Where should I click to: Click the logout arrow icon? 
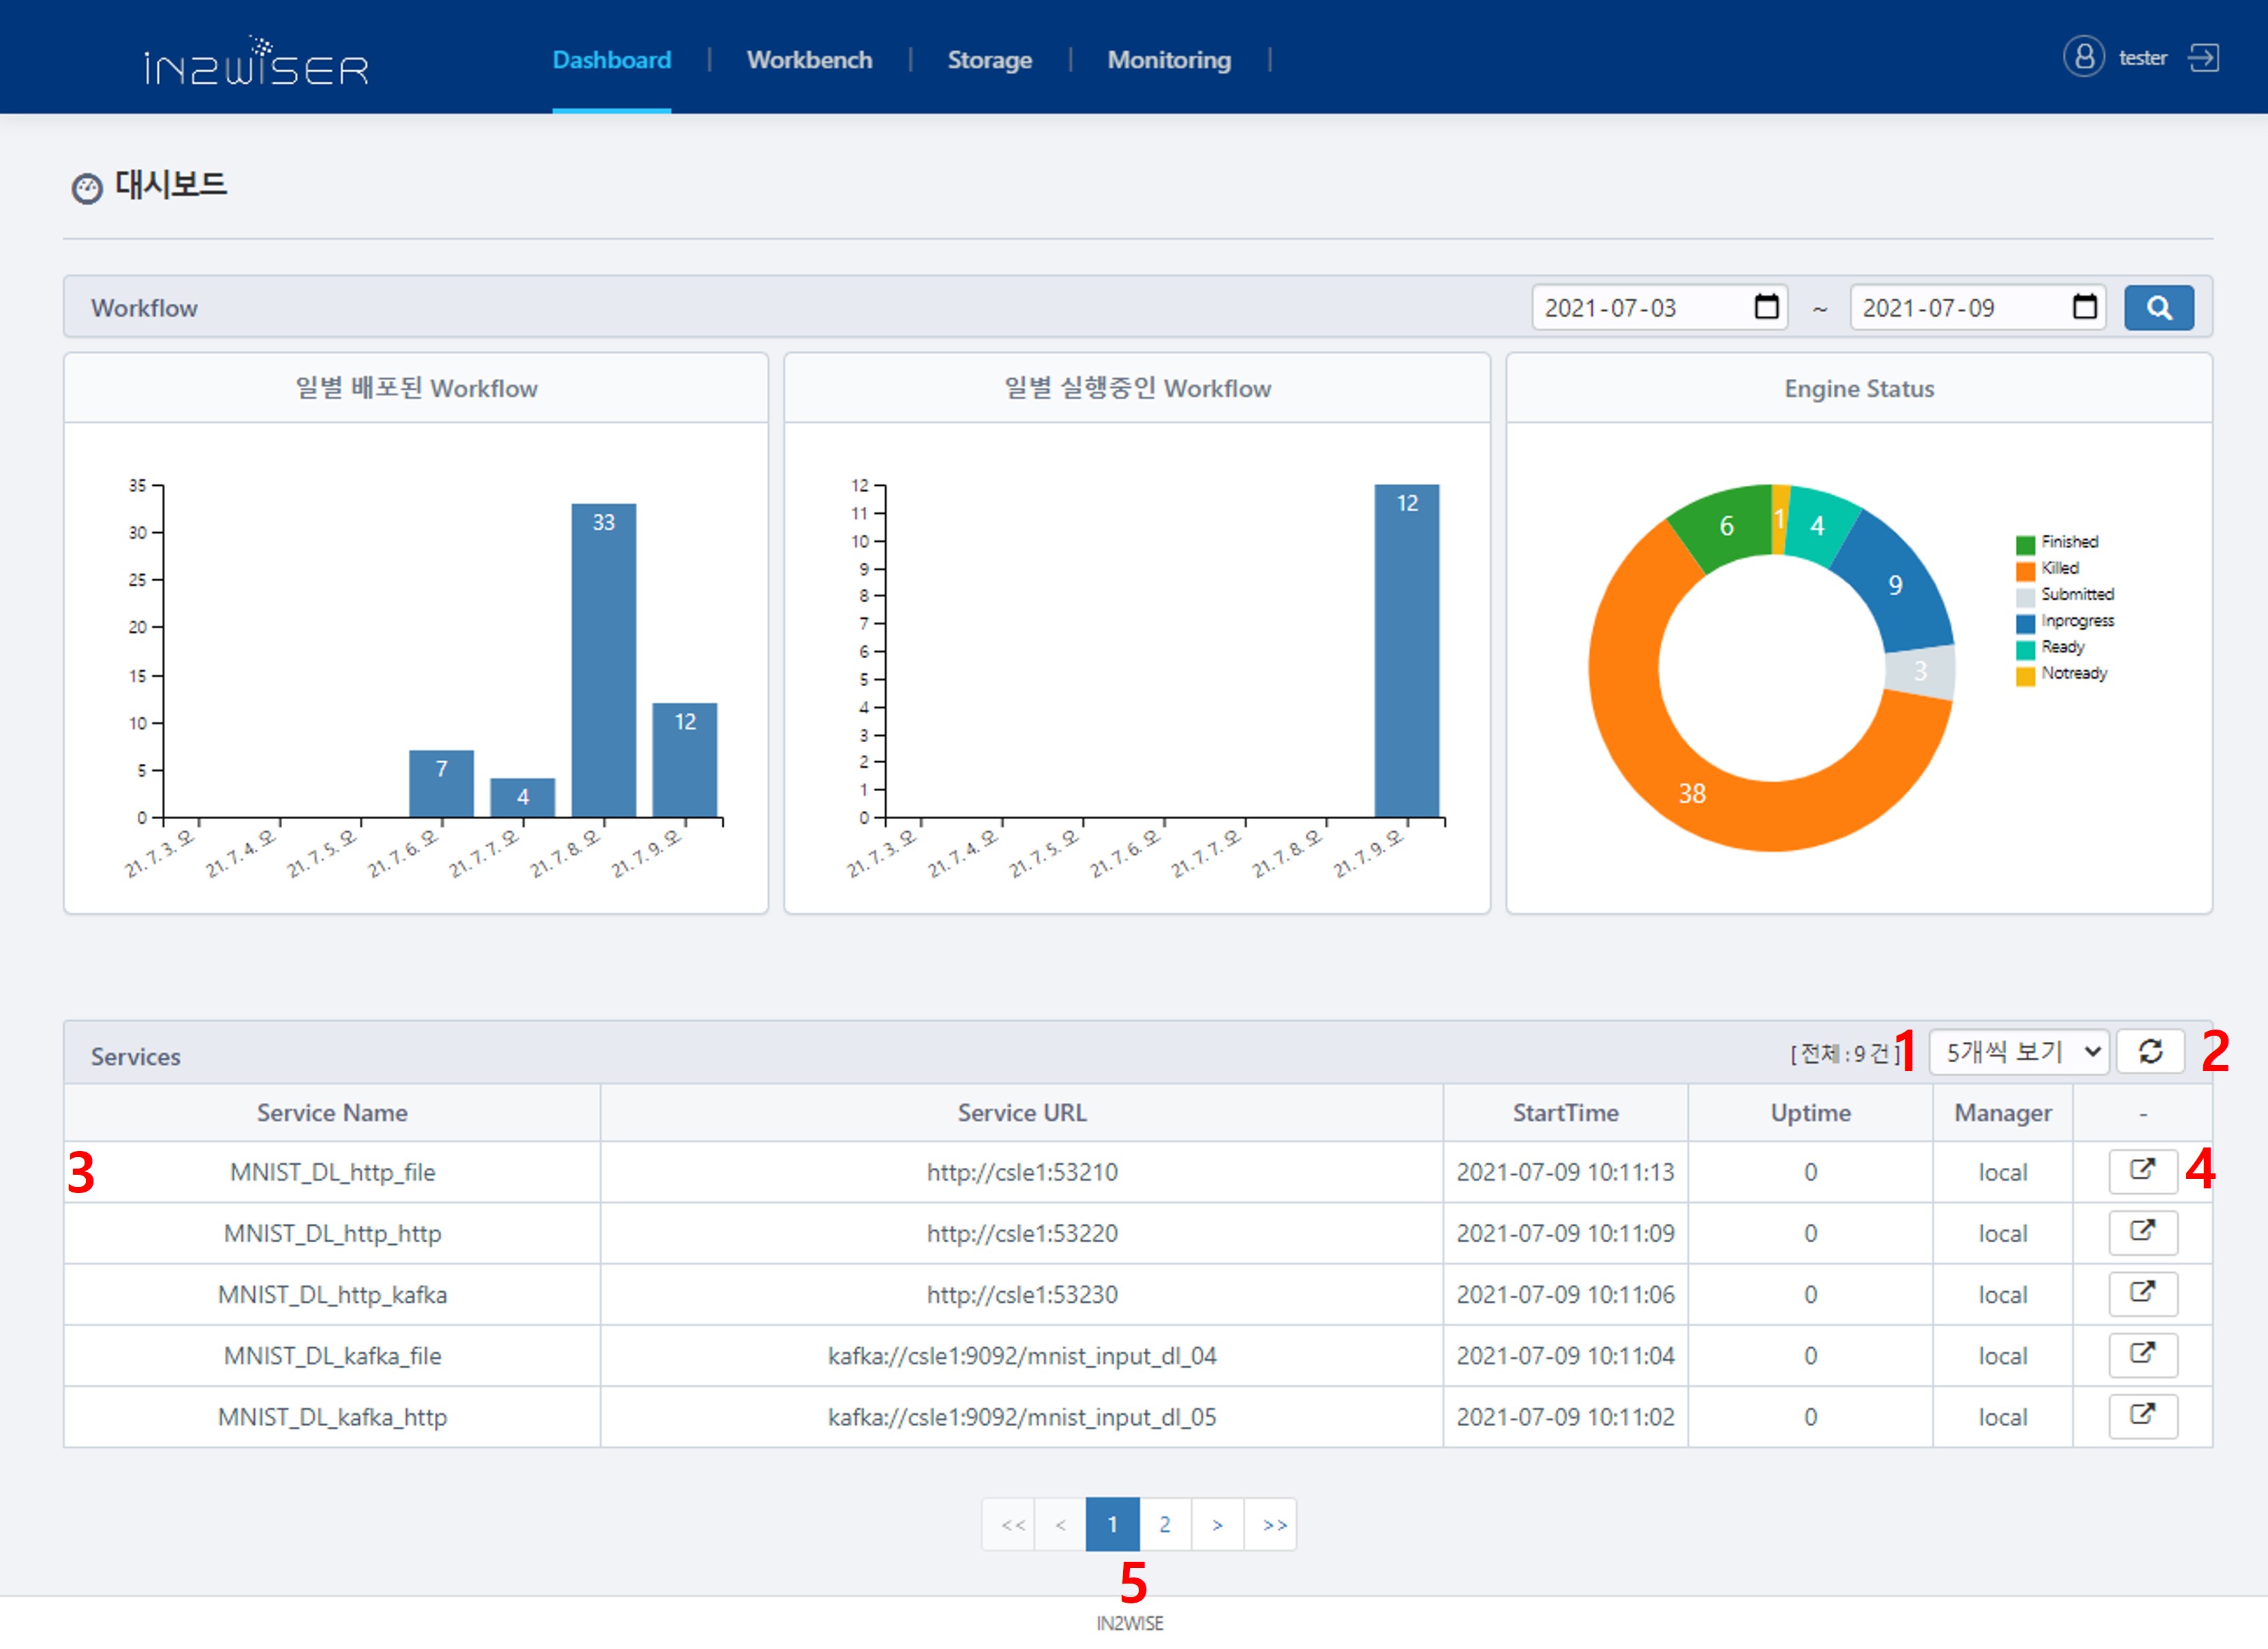pos(2203,58)
